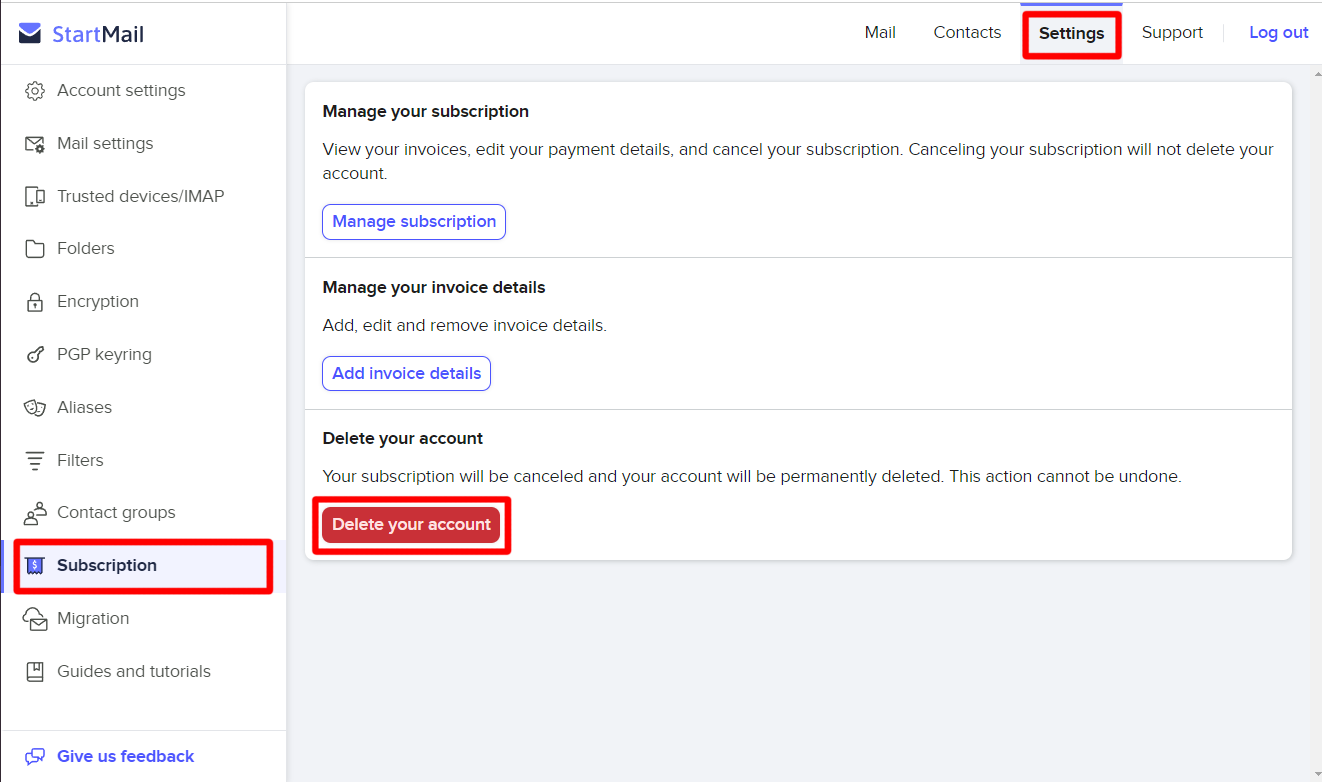Delete your account permanently

[x=411, y=524]
